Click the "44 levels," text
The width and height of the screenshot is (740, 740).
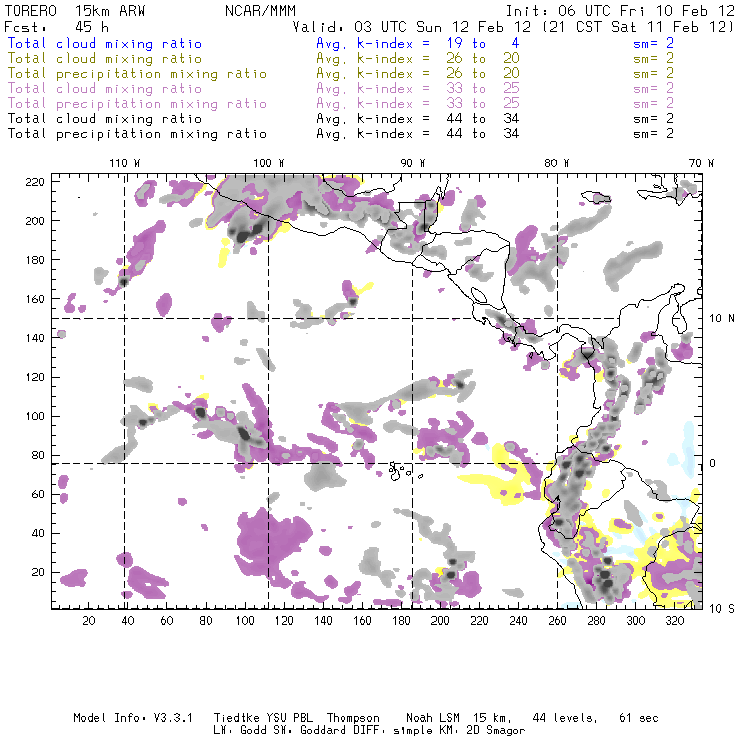point(565,718)
